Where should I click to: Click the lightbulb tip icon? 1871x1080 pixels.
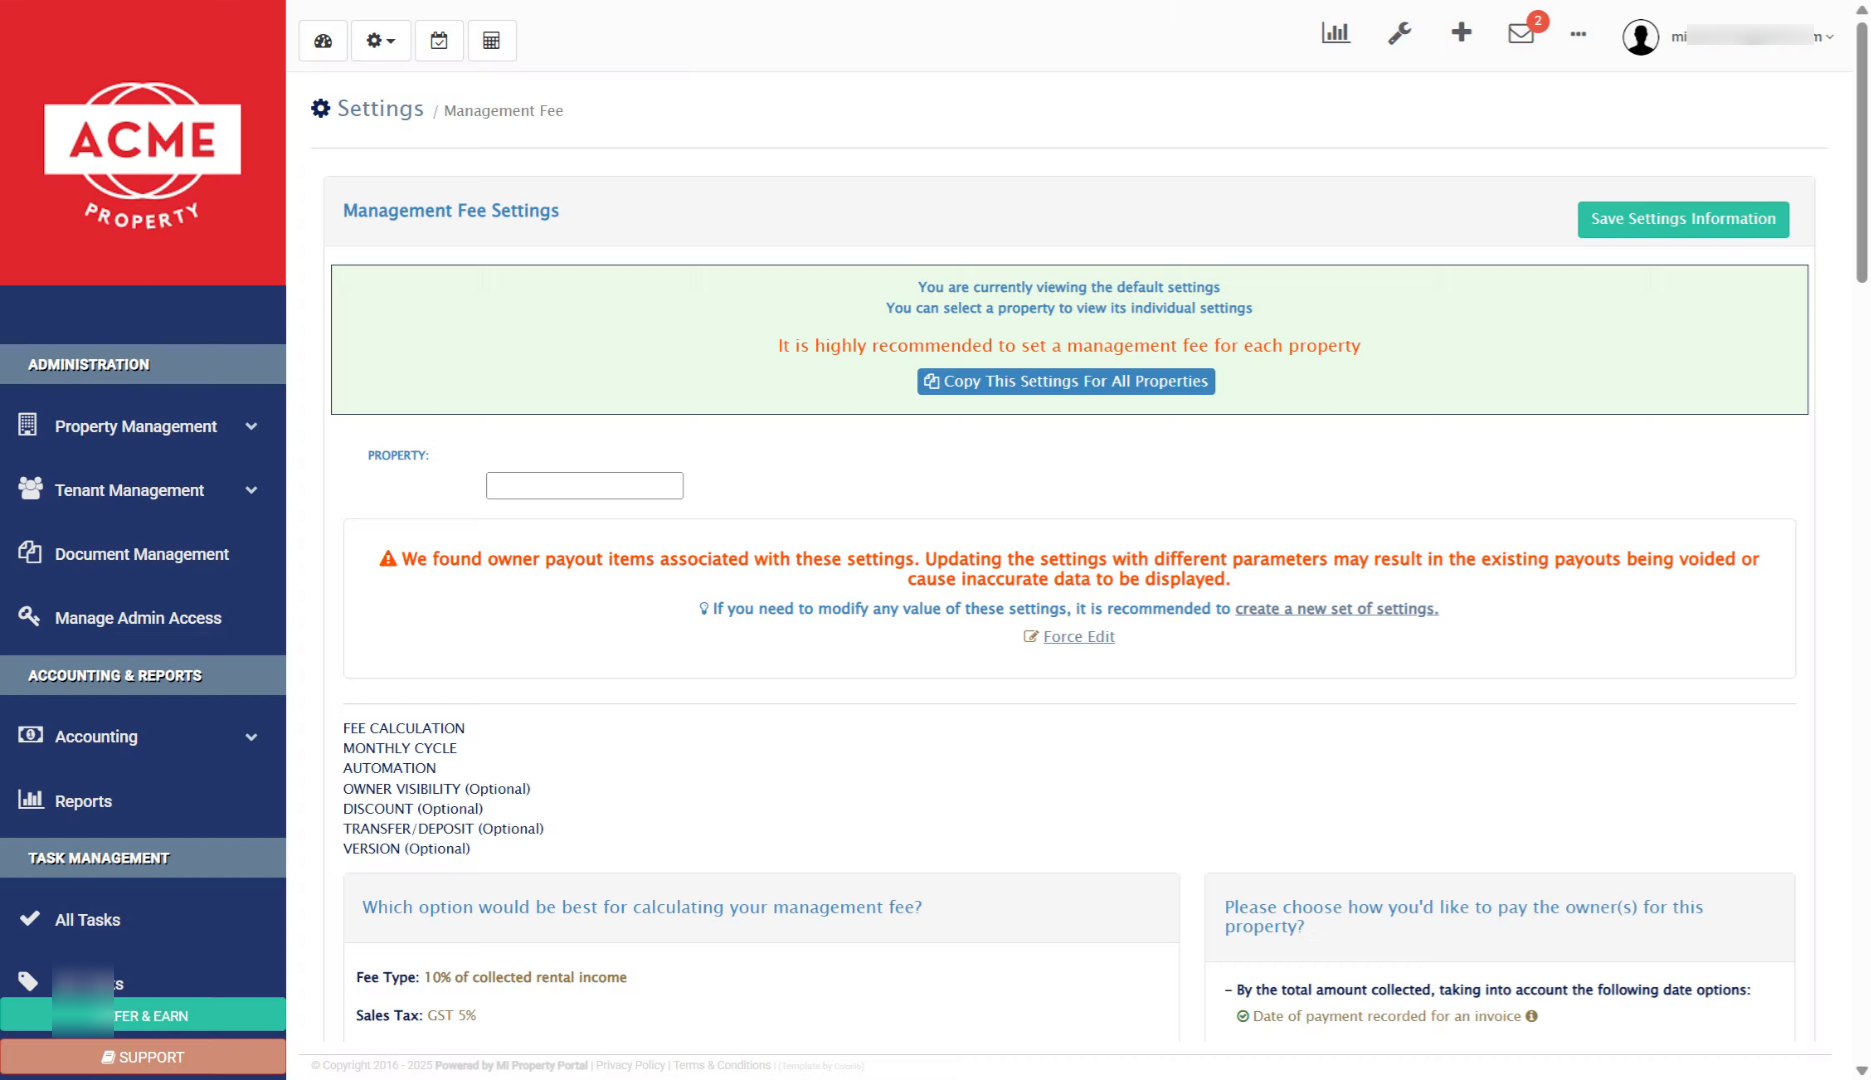(x=704, y=609)
